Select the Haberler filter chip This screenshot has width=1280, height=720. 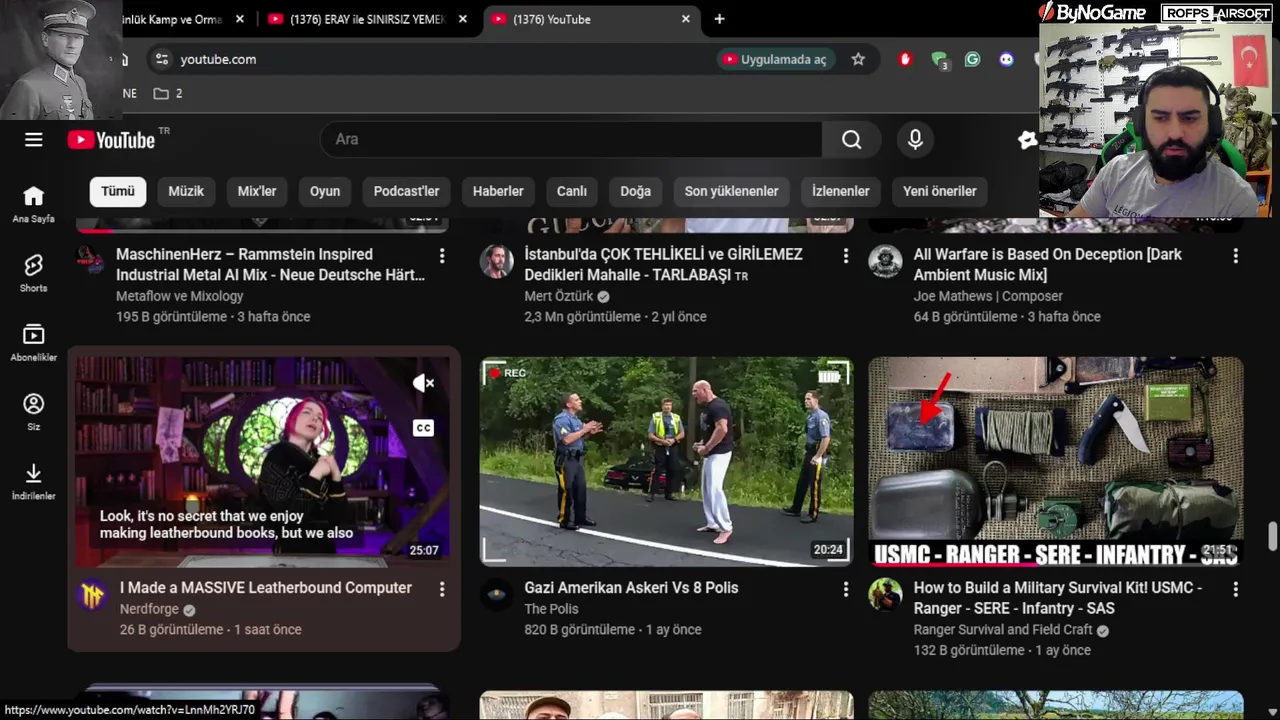click(x=498, y=191)
